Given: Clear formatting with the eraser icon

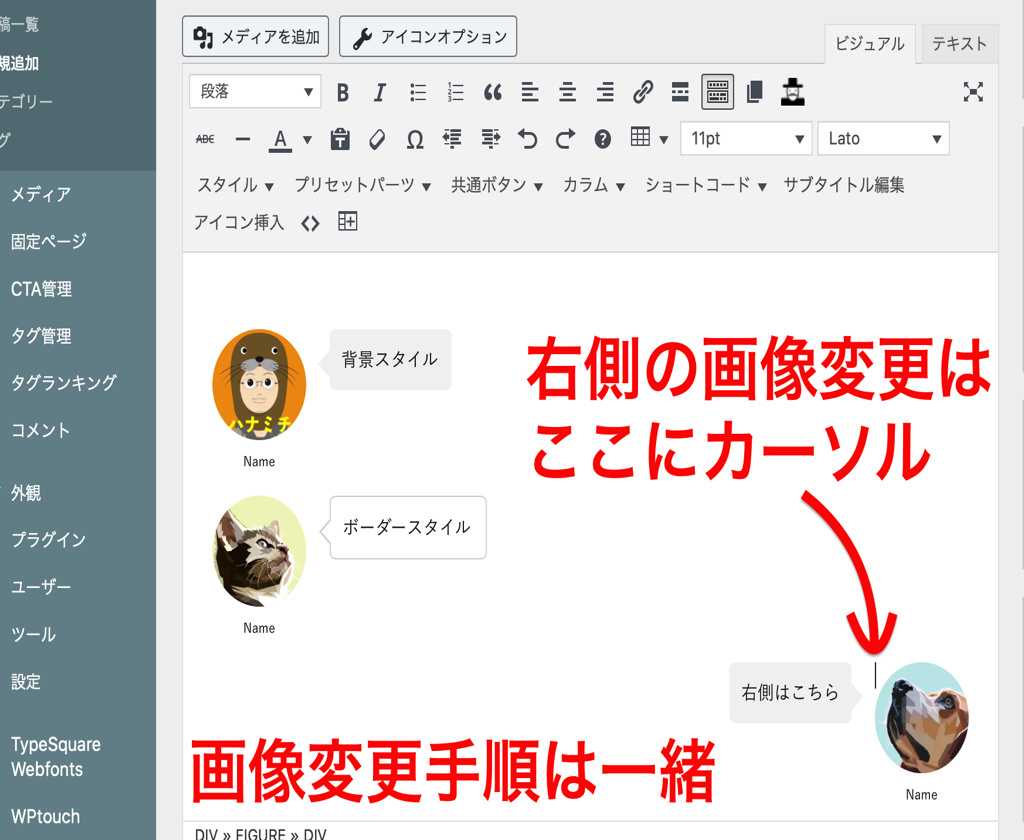Looking at the screenshot, I should click(x=377, y=139).
